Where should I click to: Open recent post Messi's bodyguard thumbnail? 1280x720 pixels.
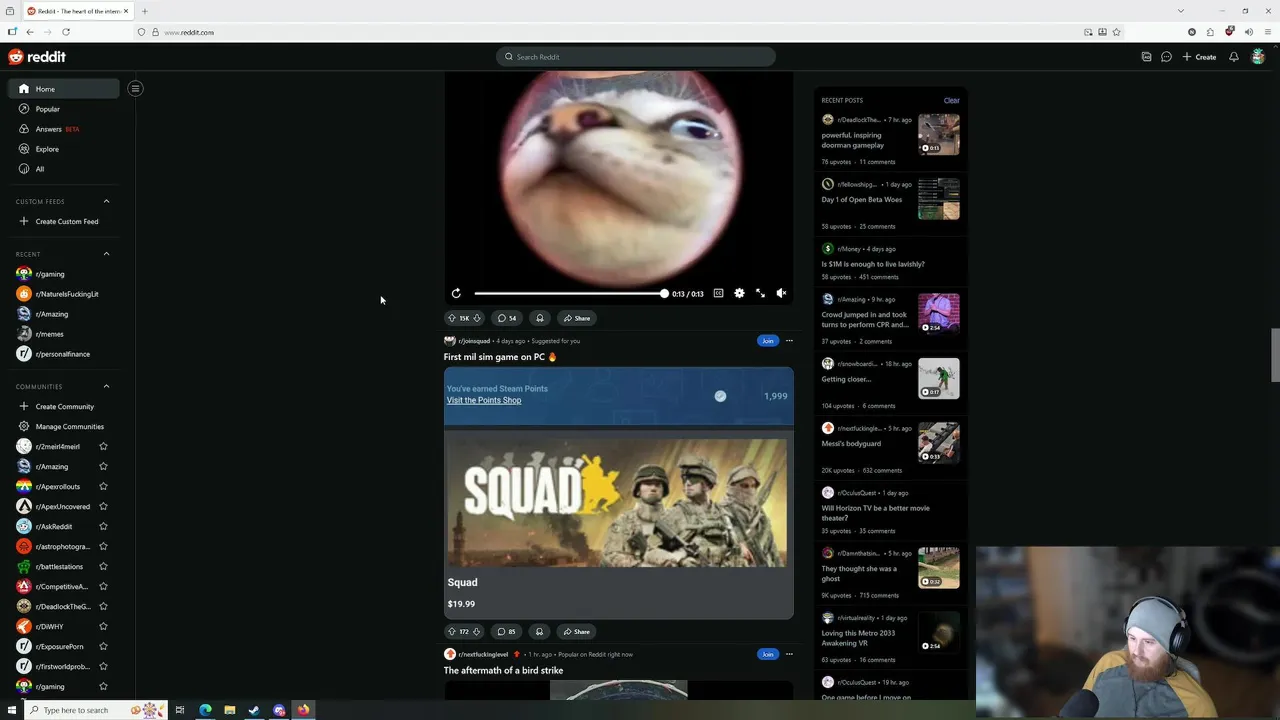coord(939,443)
